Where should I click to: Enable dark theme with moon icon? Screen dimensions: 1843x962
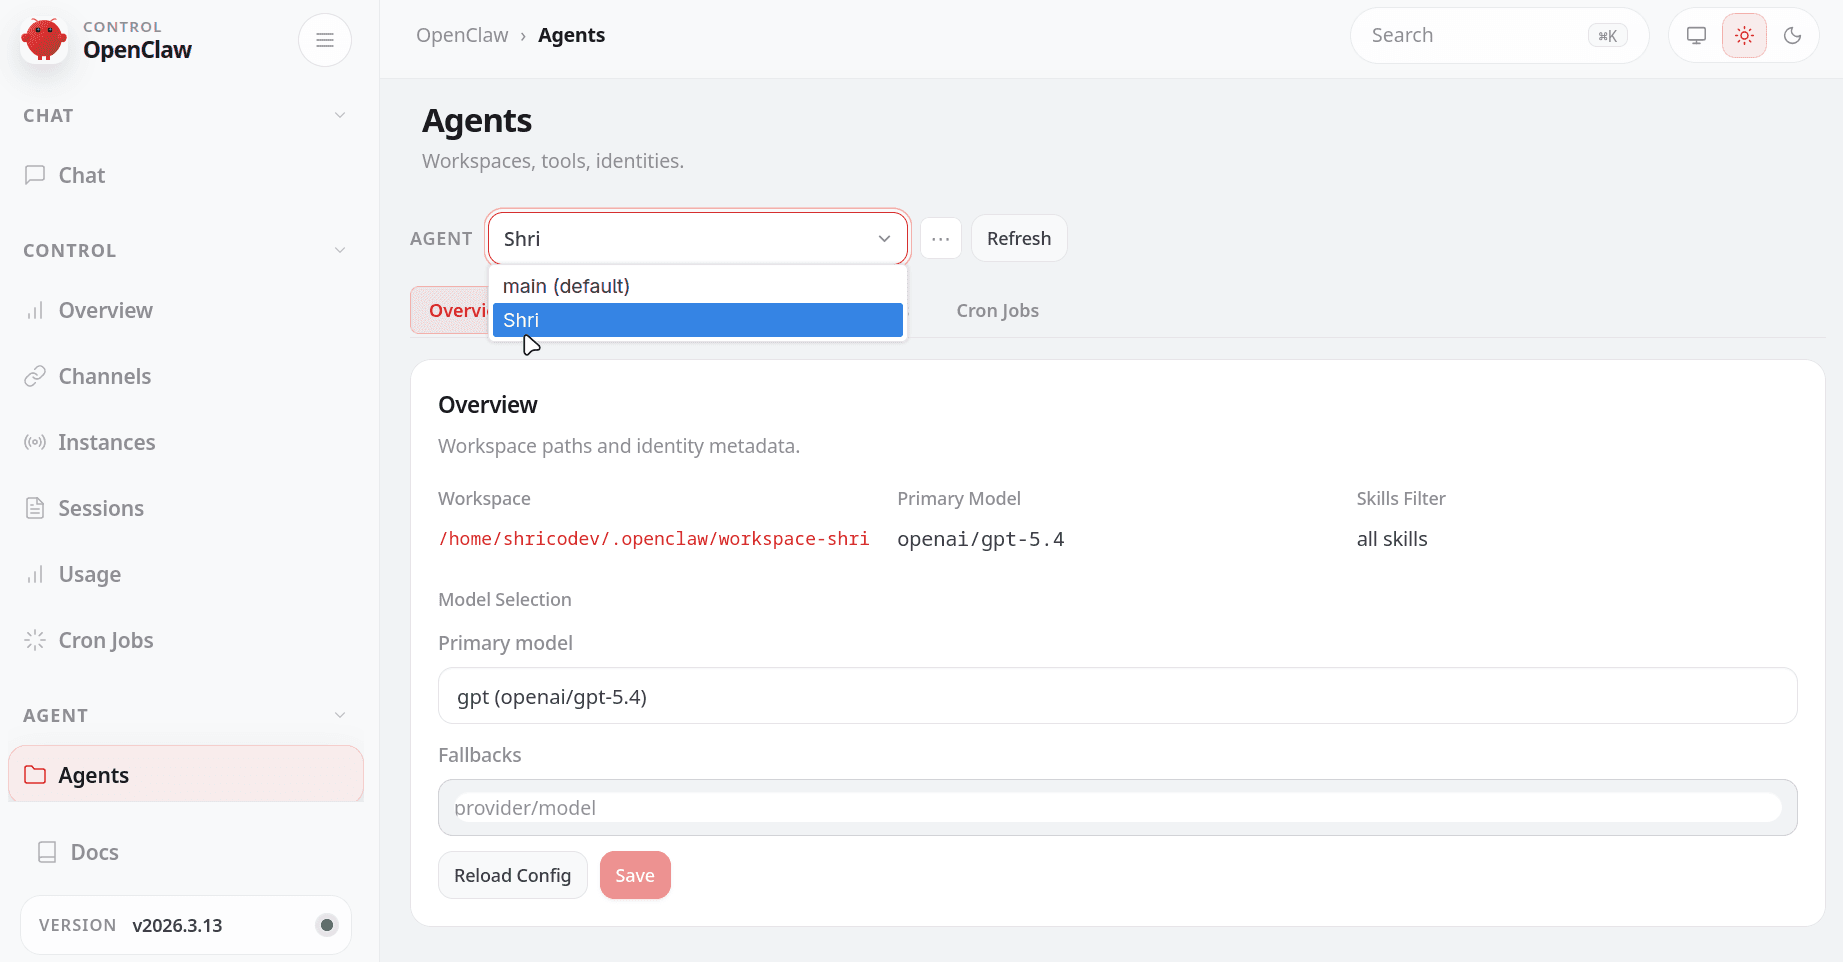click(x=1793, y=36)
